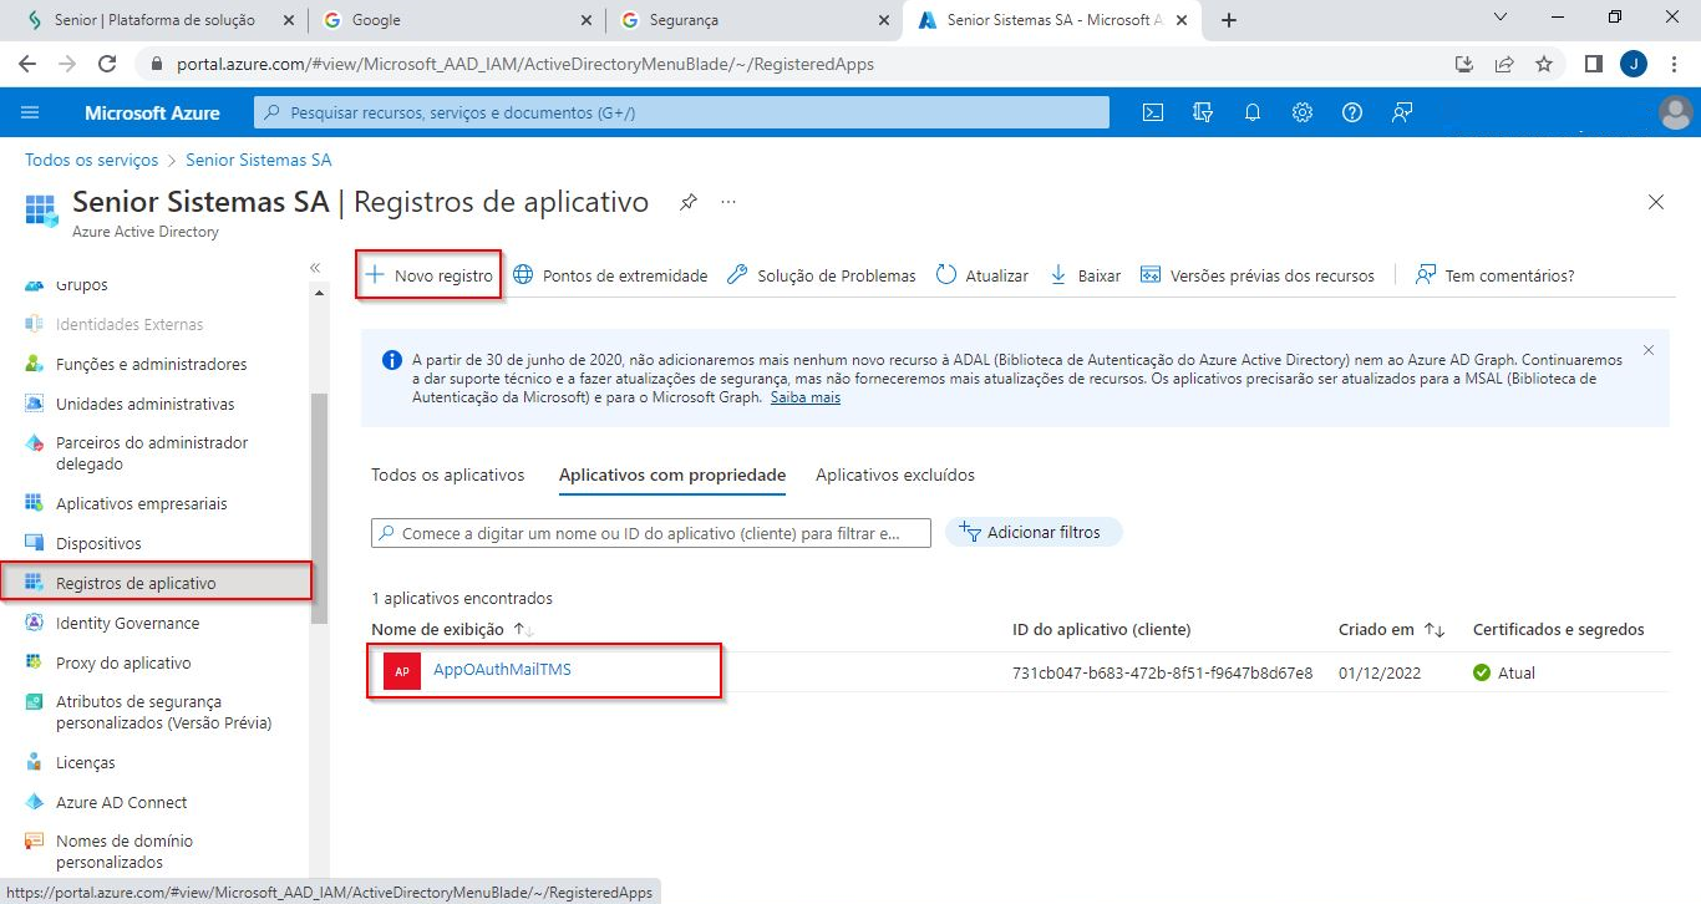Click the Atual certificate status

[x=1504, y=673]
